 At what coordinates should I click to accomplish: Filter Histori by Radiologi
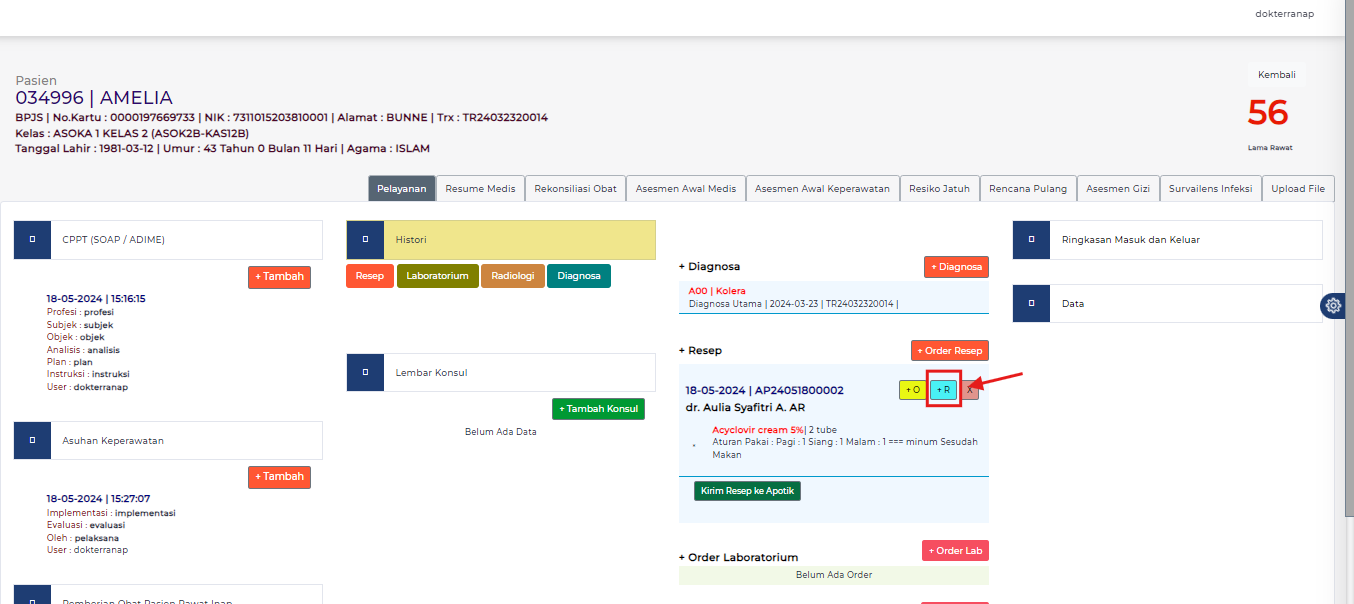click(x=512, y=275)
